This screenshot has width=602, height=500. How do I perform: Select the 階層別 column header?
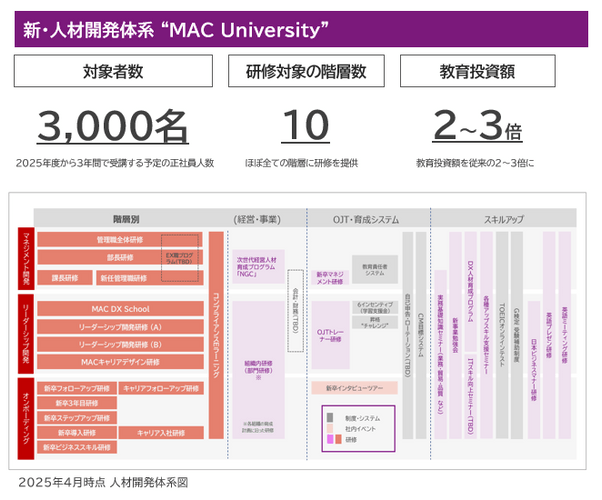tap(126, 219)
